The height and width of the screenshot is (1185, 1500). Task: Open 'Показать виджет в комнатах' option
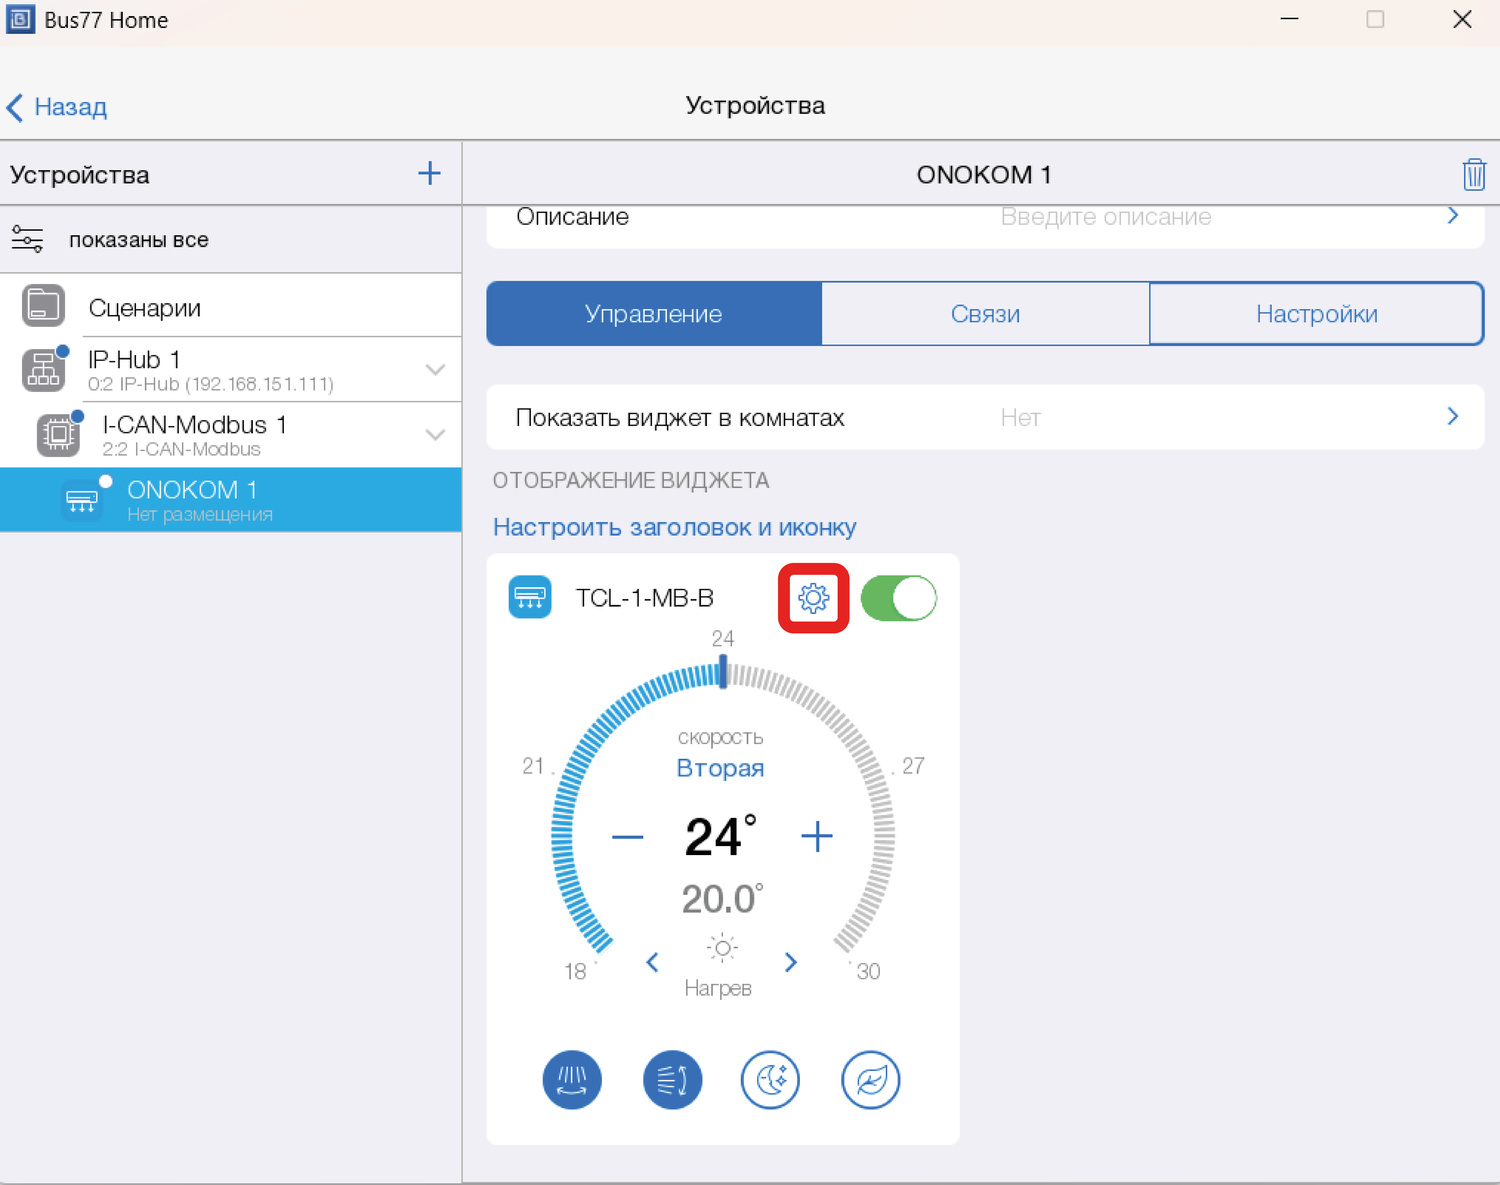click(984, 418)
